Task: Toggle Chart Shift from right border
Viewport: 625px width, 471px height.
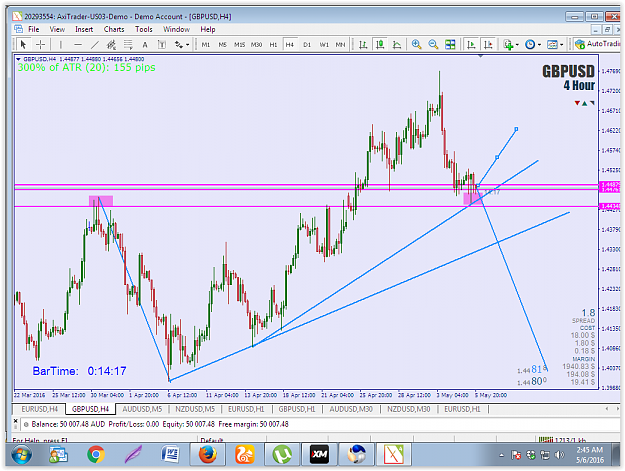Action: pyautogui.click(x=488, y=44)
